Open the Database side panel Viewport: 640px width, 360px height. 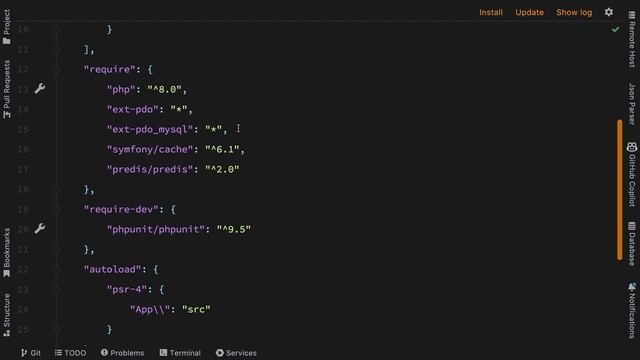(x=632, y=244)
